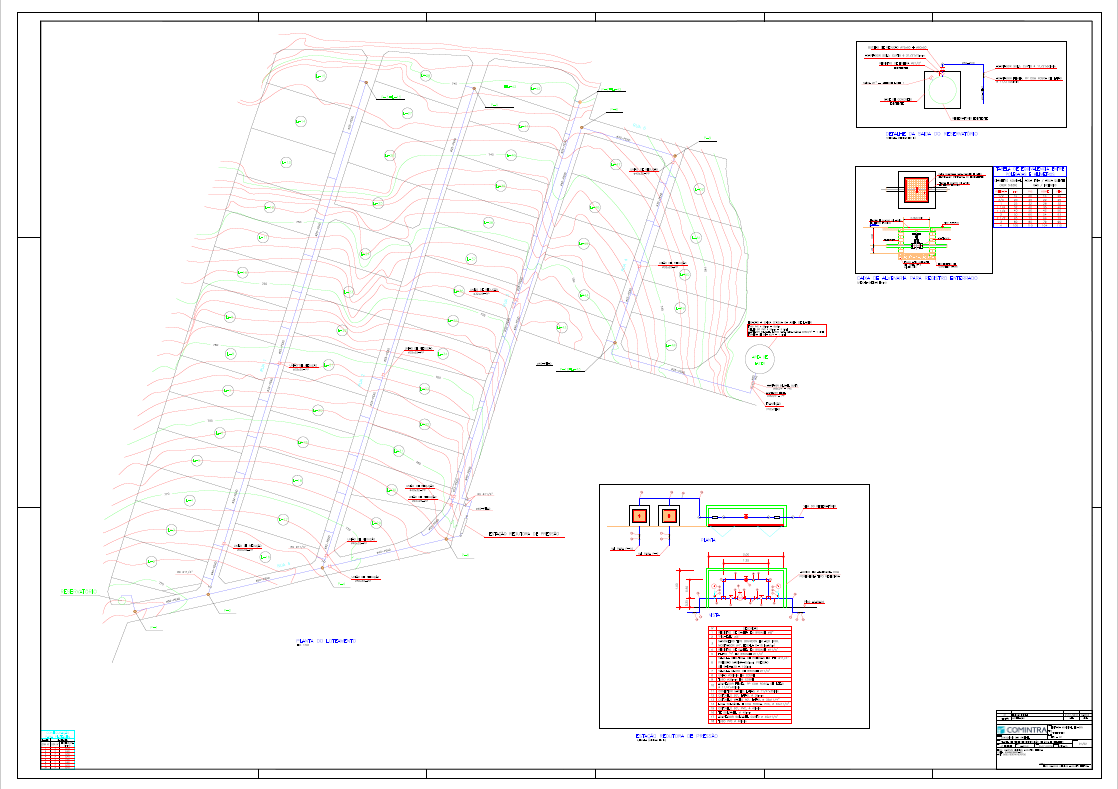Select the blue-bordered dimensions table
Viewport: 1118px width, 789px height.
[x=1029, y=196]
